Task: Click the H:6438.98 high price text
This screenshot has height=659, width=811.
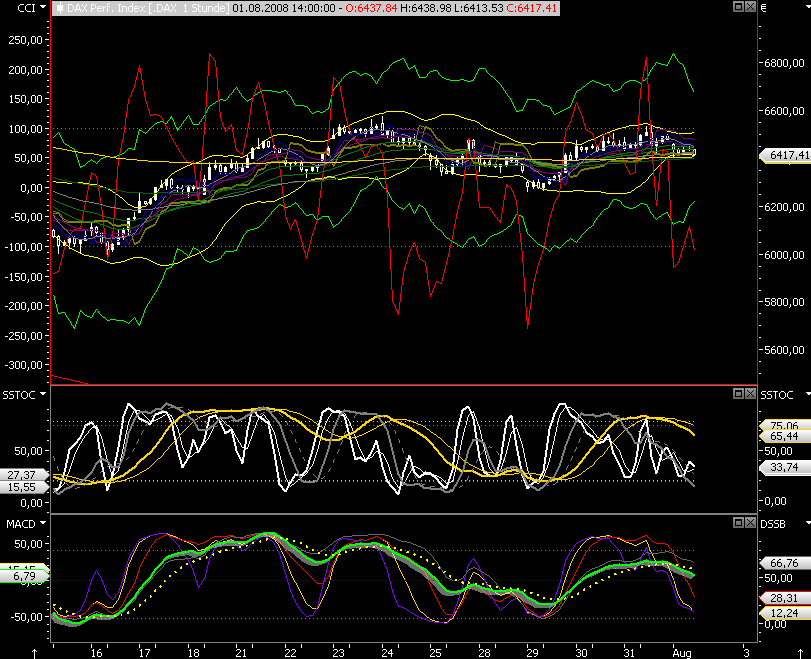Action: pyautogui.click(x=425, y=8)
